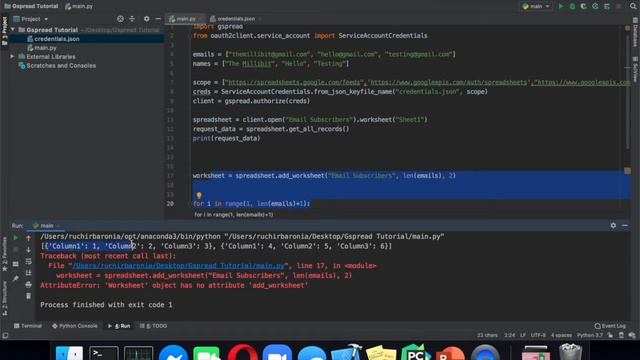This screenshot has height=360, width=640.
Task: Open Search Everywhere magnifier icon
Action: tap(633, 6)
